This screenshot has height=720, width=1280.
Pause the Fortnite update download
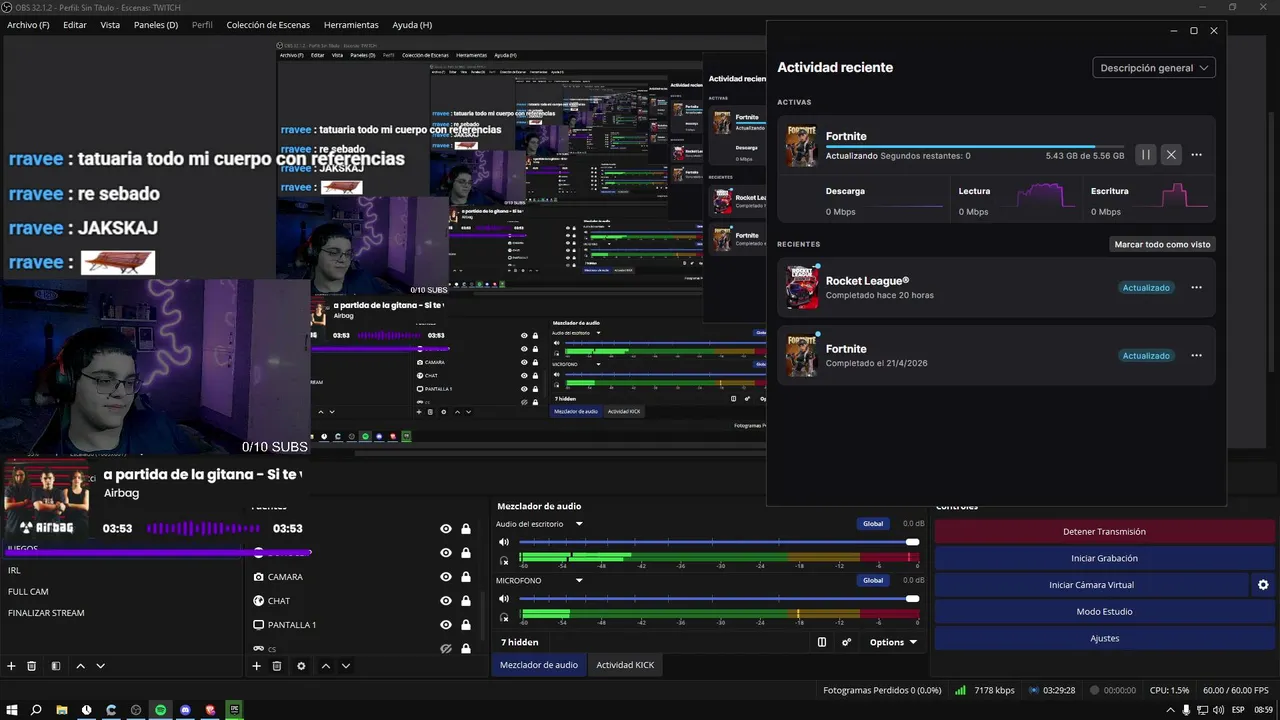click(1146, 155)
